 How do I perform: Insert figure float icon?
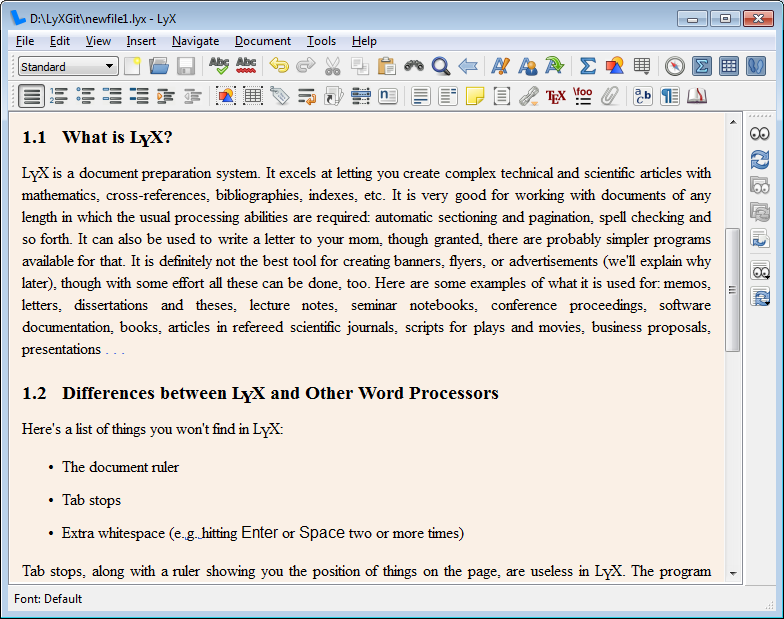[x=226, y=96]
